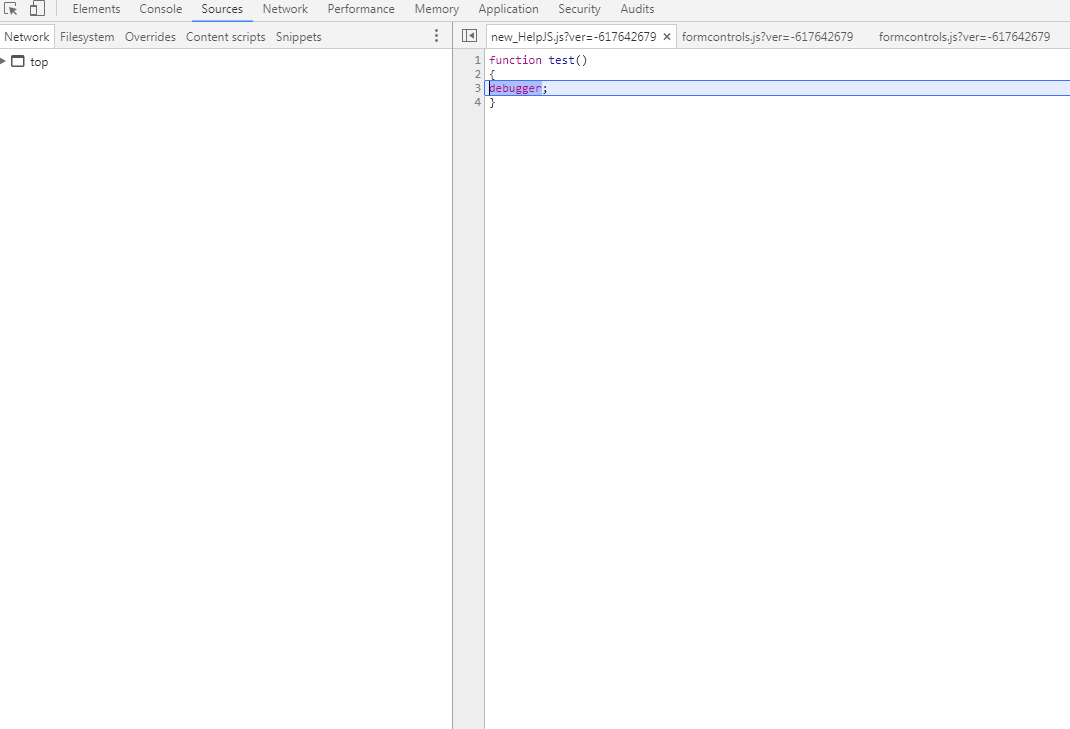Toggle the device toolbar icon
Image resolution: width=1070 pixels, height=729 pixels.
pos(37,9)
